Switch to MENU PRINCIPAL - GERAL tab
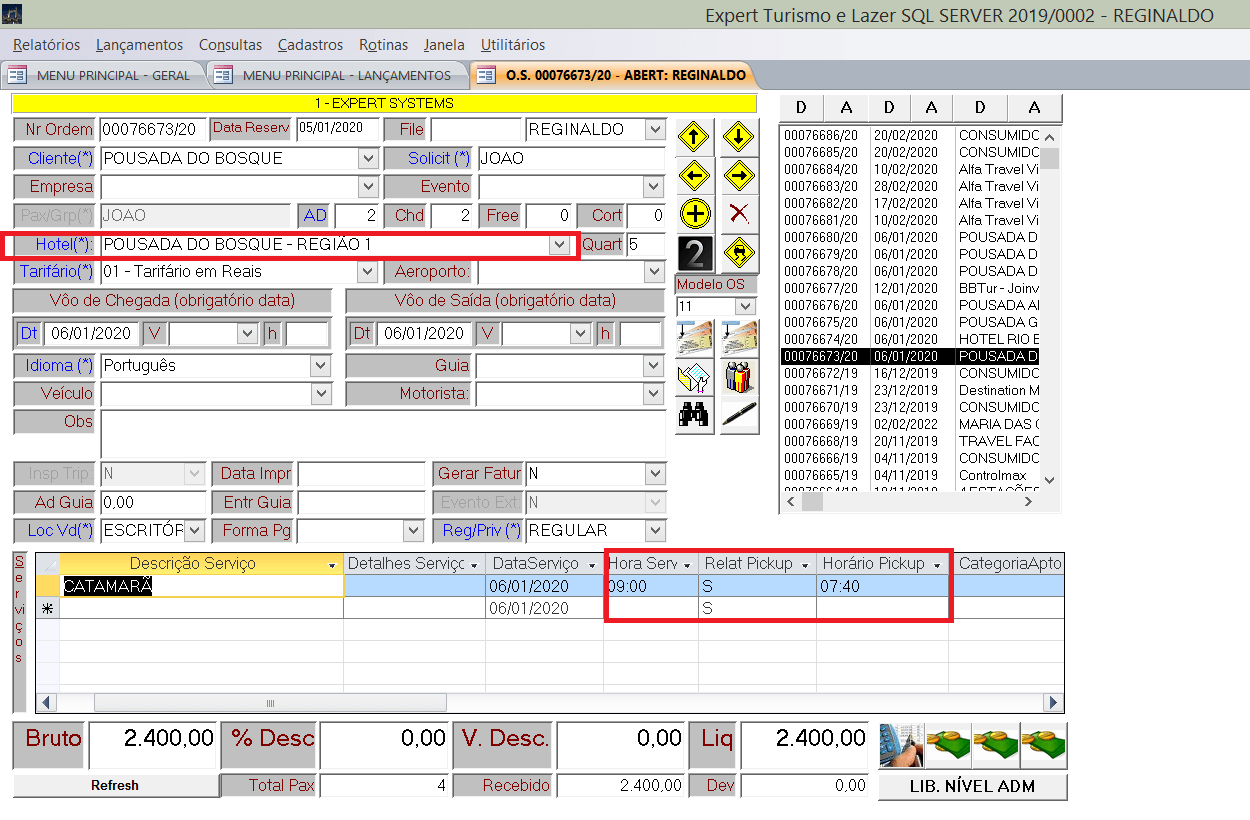1250x820 pixels. (x=102, y=75)
